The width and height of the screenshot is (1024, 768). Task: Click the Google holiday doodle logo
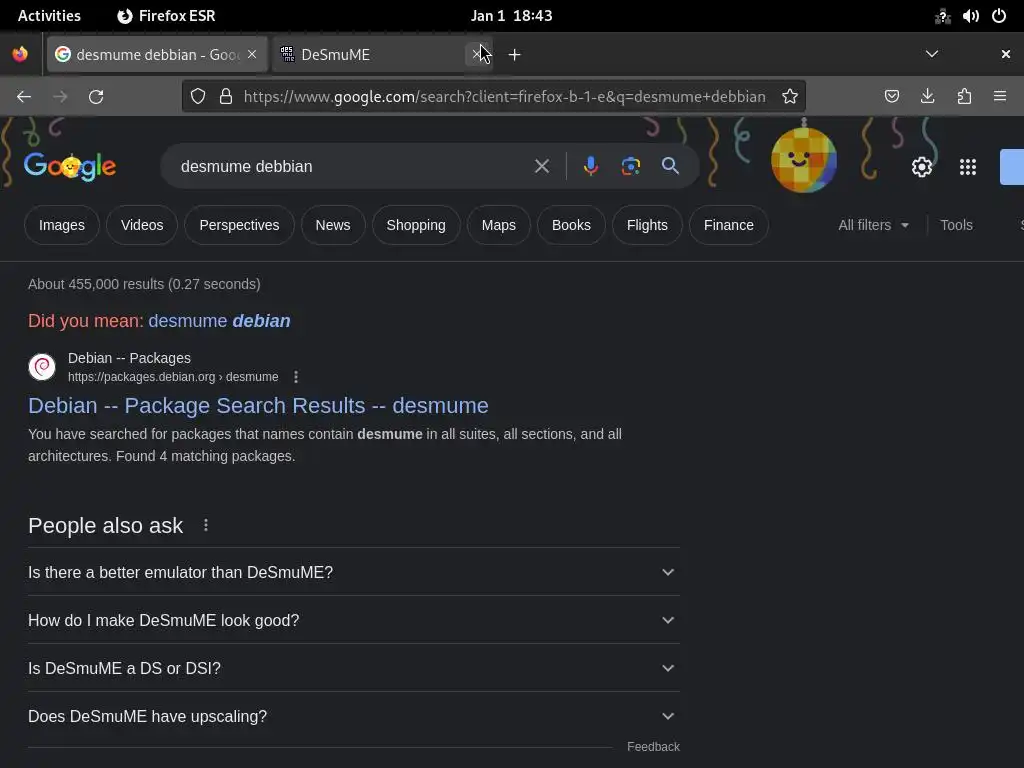point(70,167)
